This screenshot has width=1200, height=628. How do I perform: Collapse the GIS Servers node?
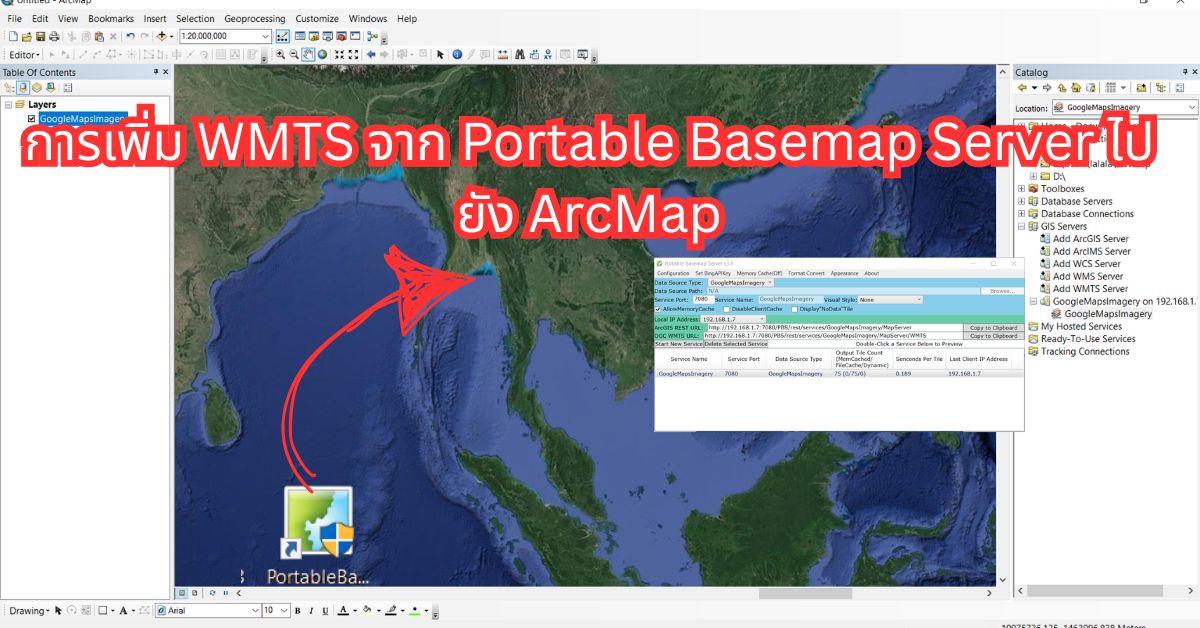(x=1021, y=226)
